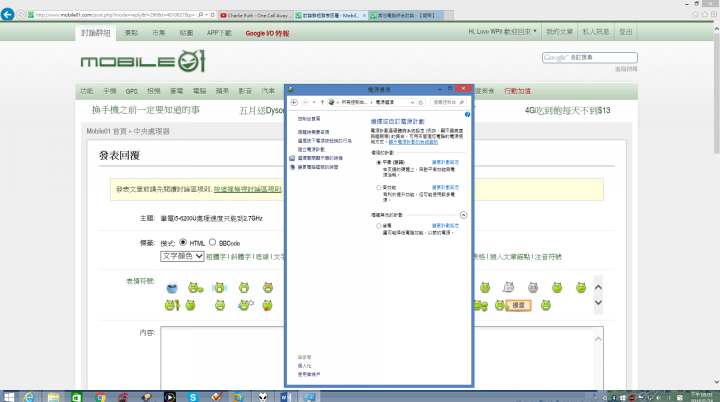Open the browser home icon
Screen dimensions: 720x402
tap(696, 15)
